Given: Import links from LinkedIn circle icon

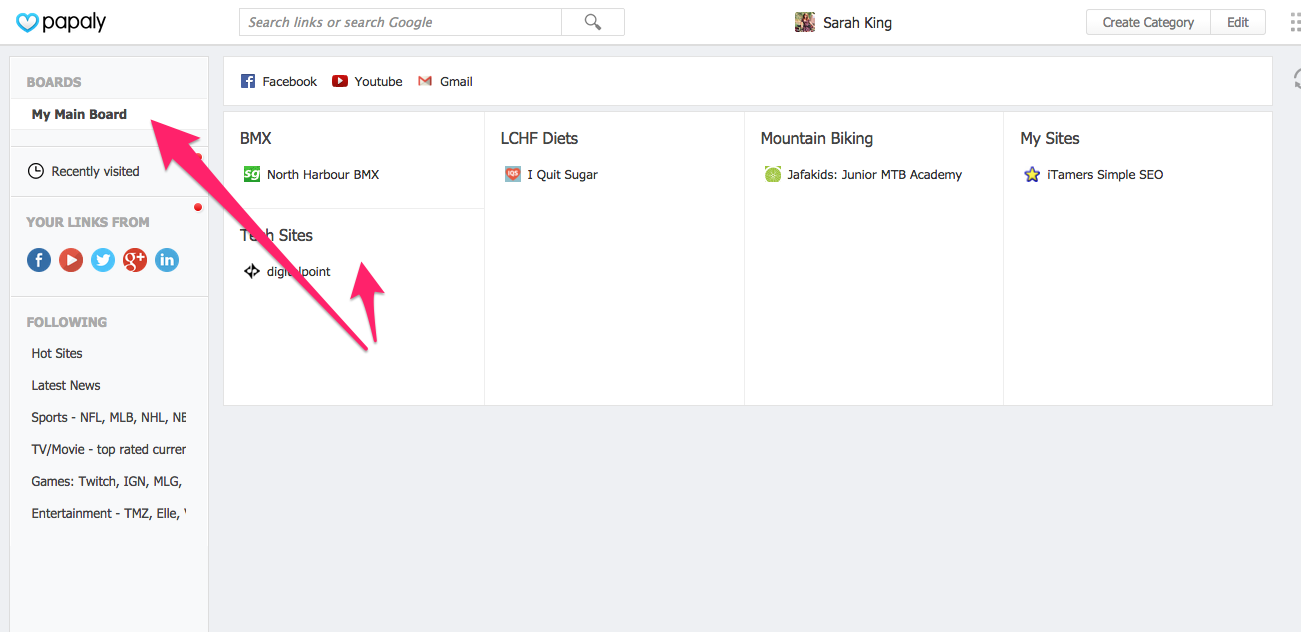Looking at the screenshot, I should tap(167, 260).
